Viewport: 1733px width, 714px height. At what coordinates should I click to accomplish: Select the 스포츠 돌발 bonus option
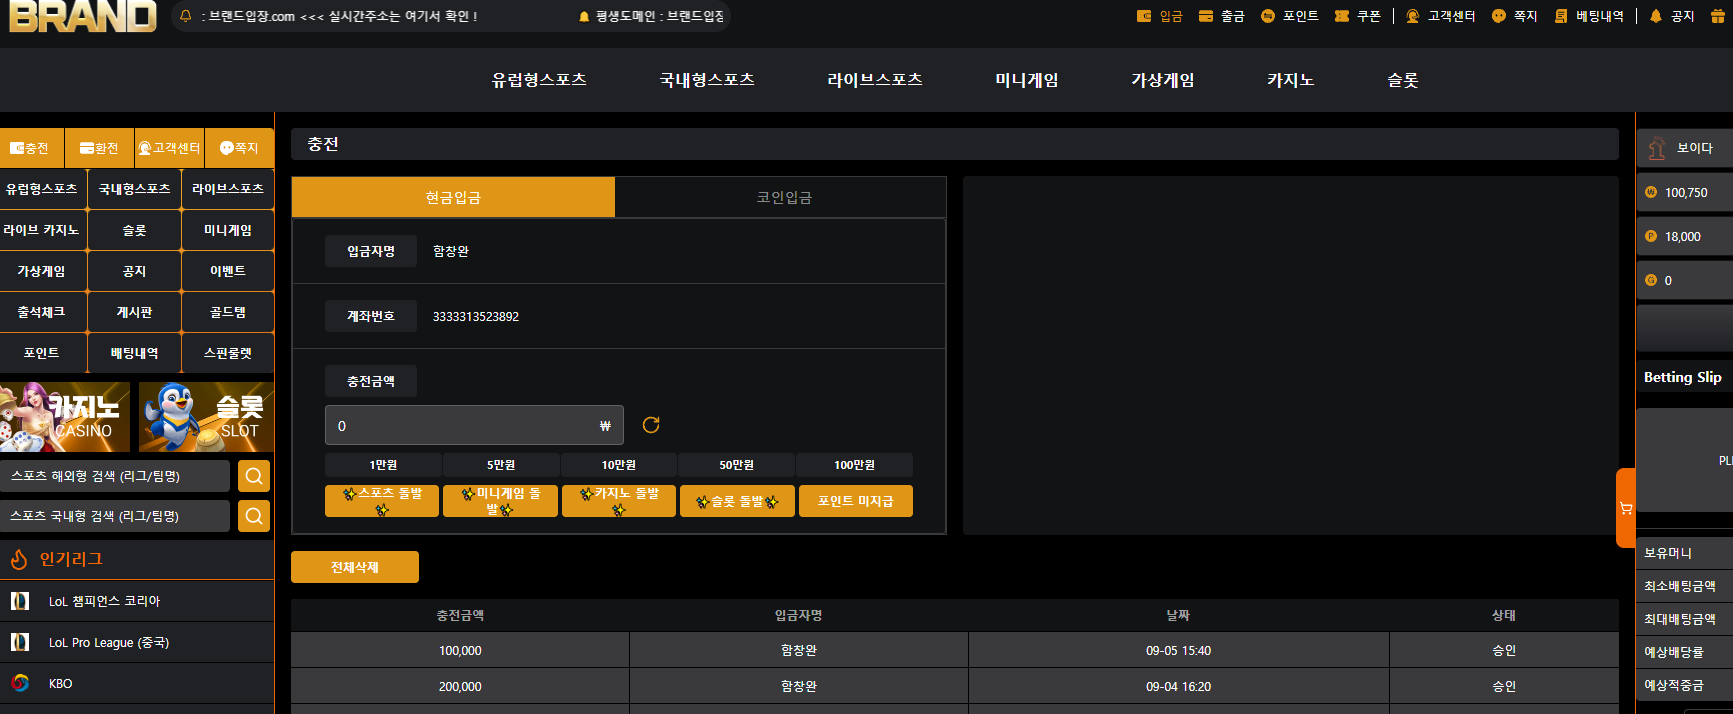(x=382, y=501)
